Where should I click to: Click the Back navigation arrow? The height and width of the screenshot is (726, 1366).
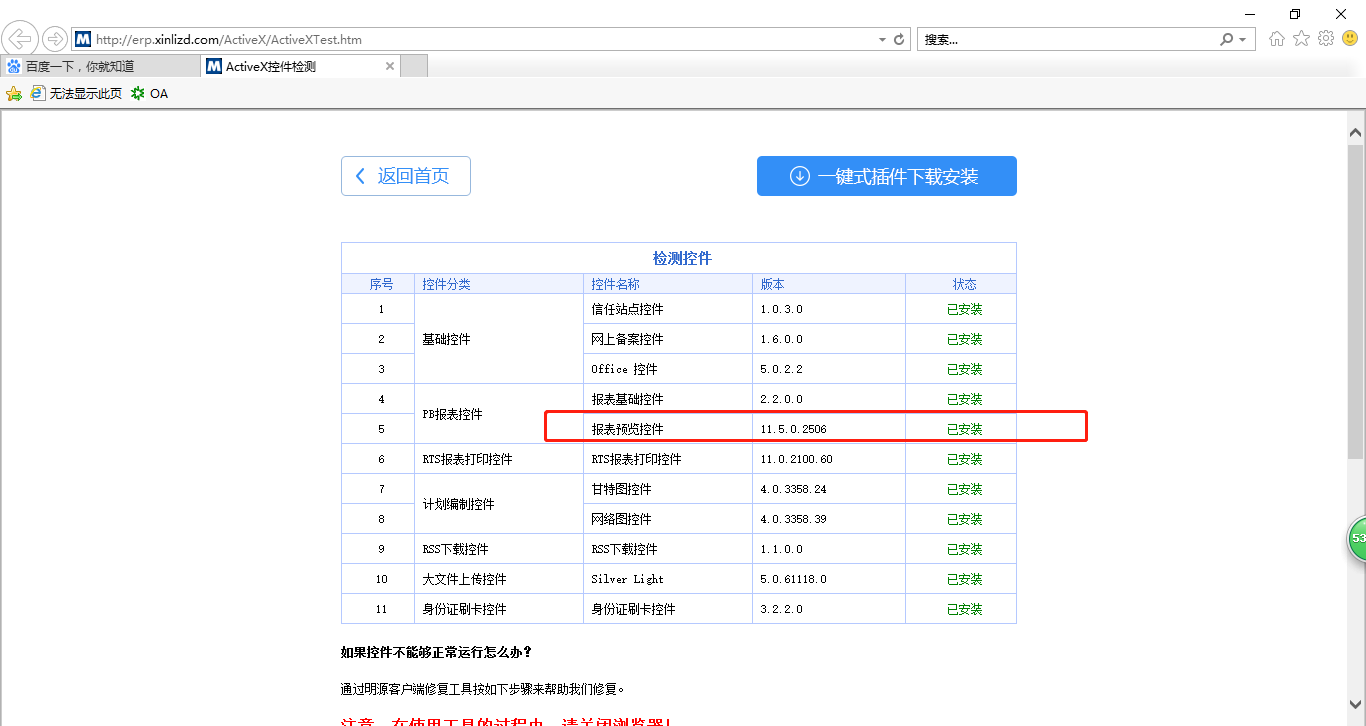20,38
